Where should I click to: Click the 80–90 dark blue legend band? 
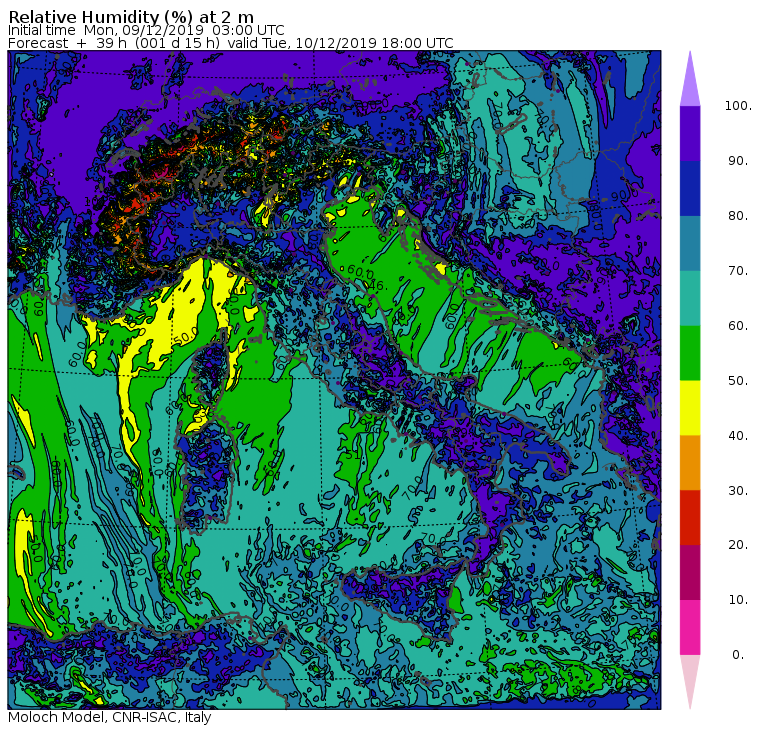tap(690, 188)
